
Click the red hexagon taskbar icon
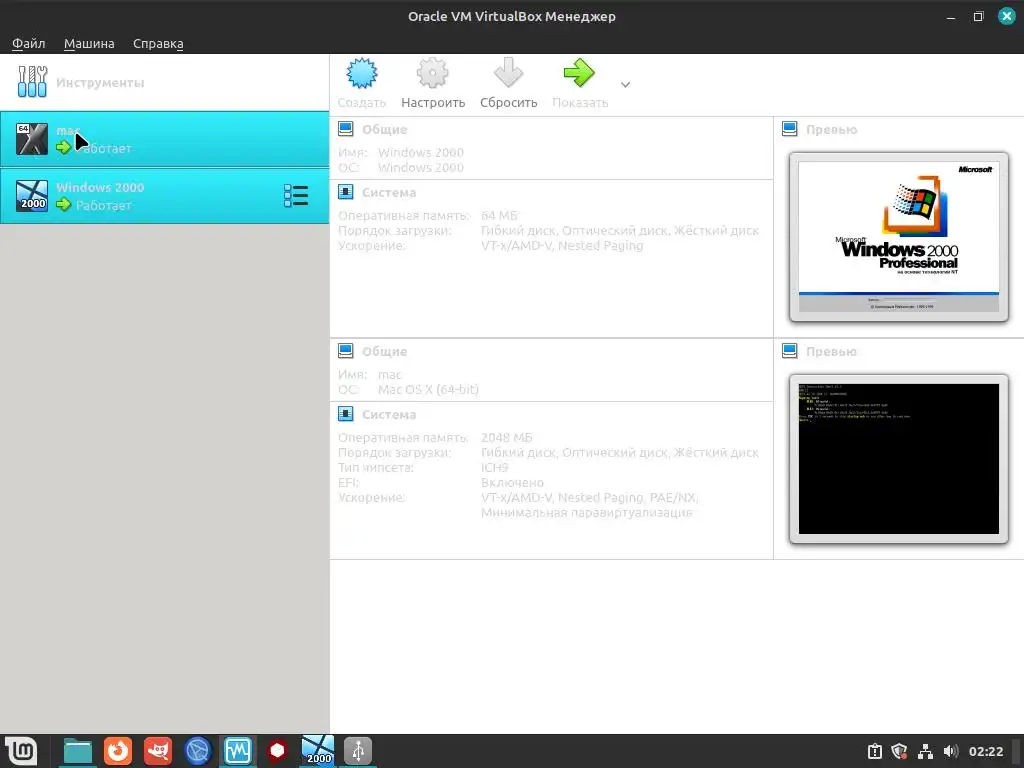point(278,751)
